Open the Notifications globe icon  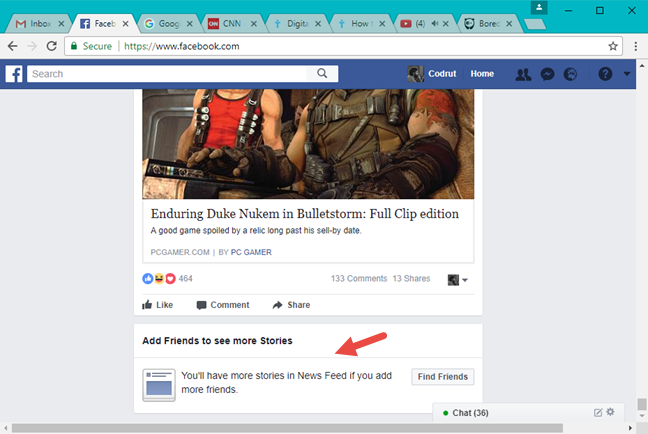pyautogui.click(x=570, y=74)
